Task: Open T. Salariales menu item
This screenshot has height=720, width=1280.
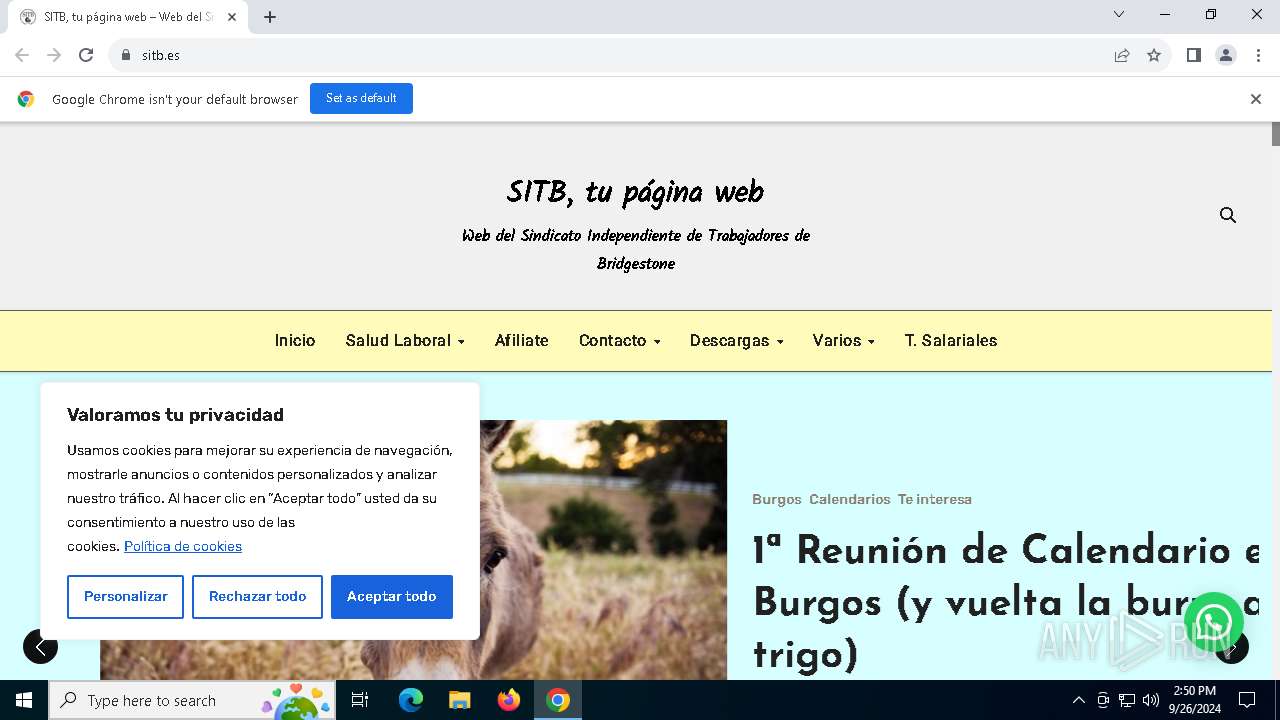Action: coord(951,340)
